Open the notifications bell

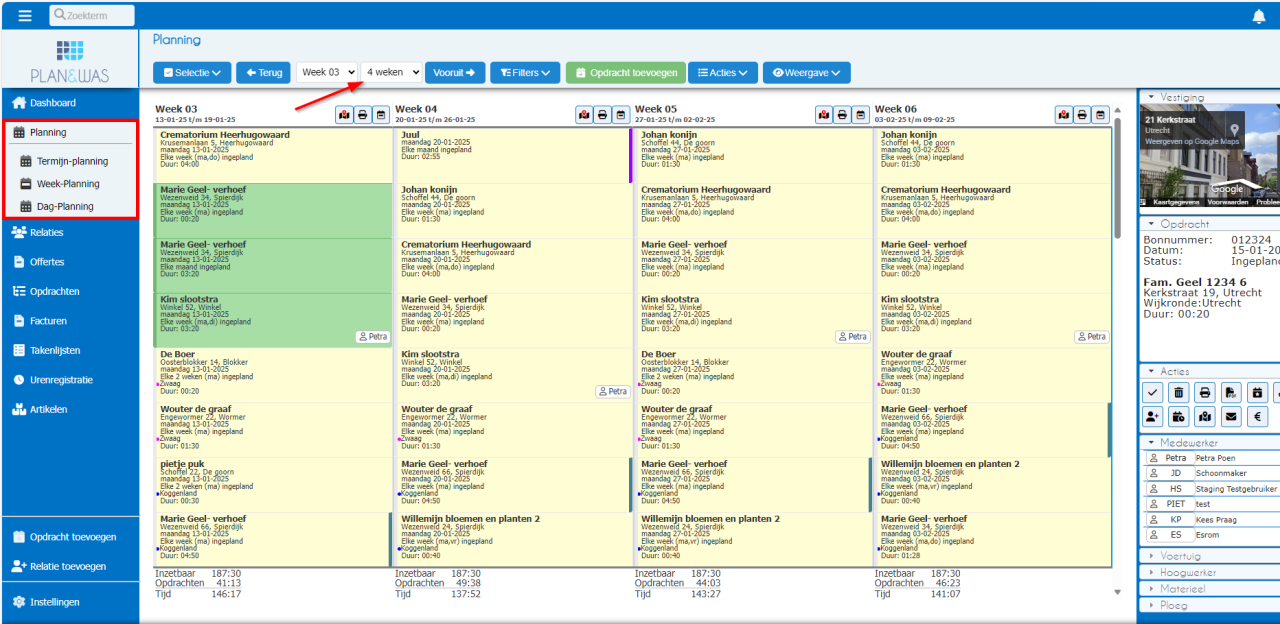point(1258,16)
